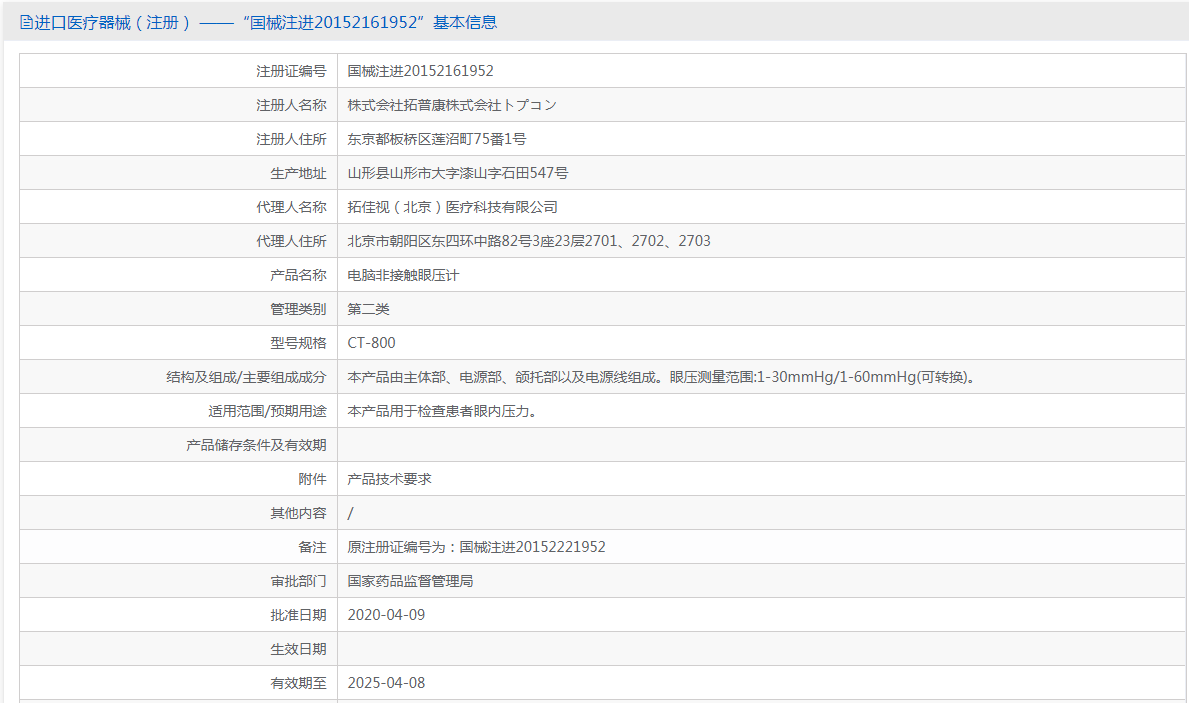Select the text 本产品由主体部、电源部、颌托部以及电源线组成
1189x703 pixels.
(502, 377)
